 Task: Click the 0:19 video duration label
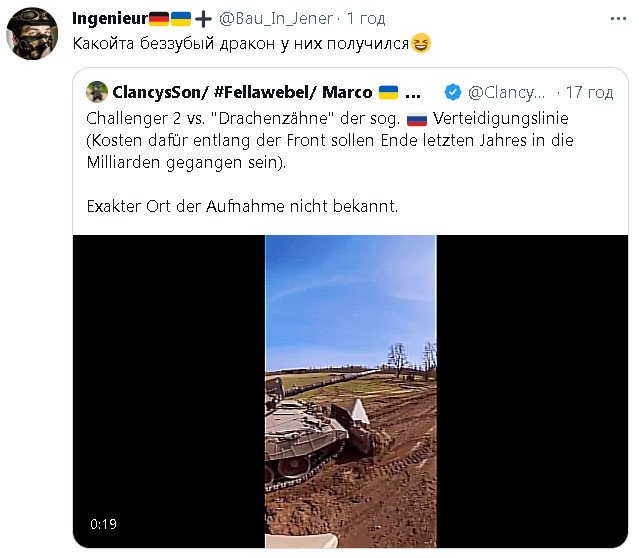click(103, 523)
